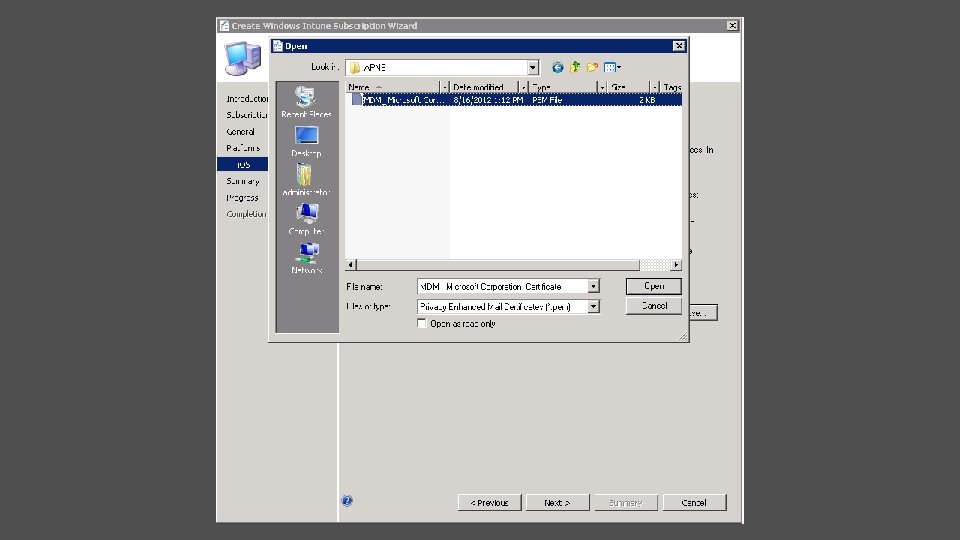Close the Create Windows Intune Subscription Wizard
The image size is (960, 540).
tap(732, 26)
